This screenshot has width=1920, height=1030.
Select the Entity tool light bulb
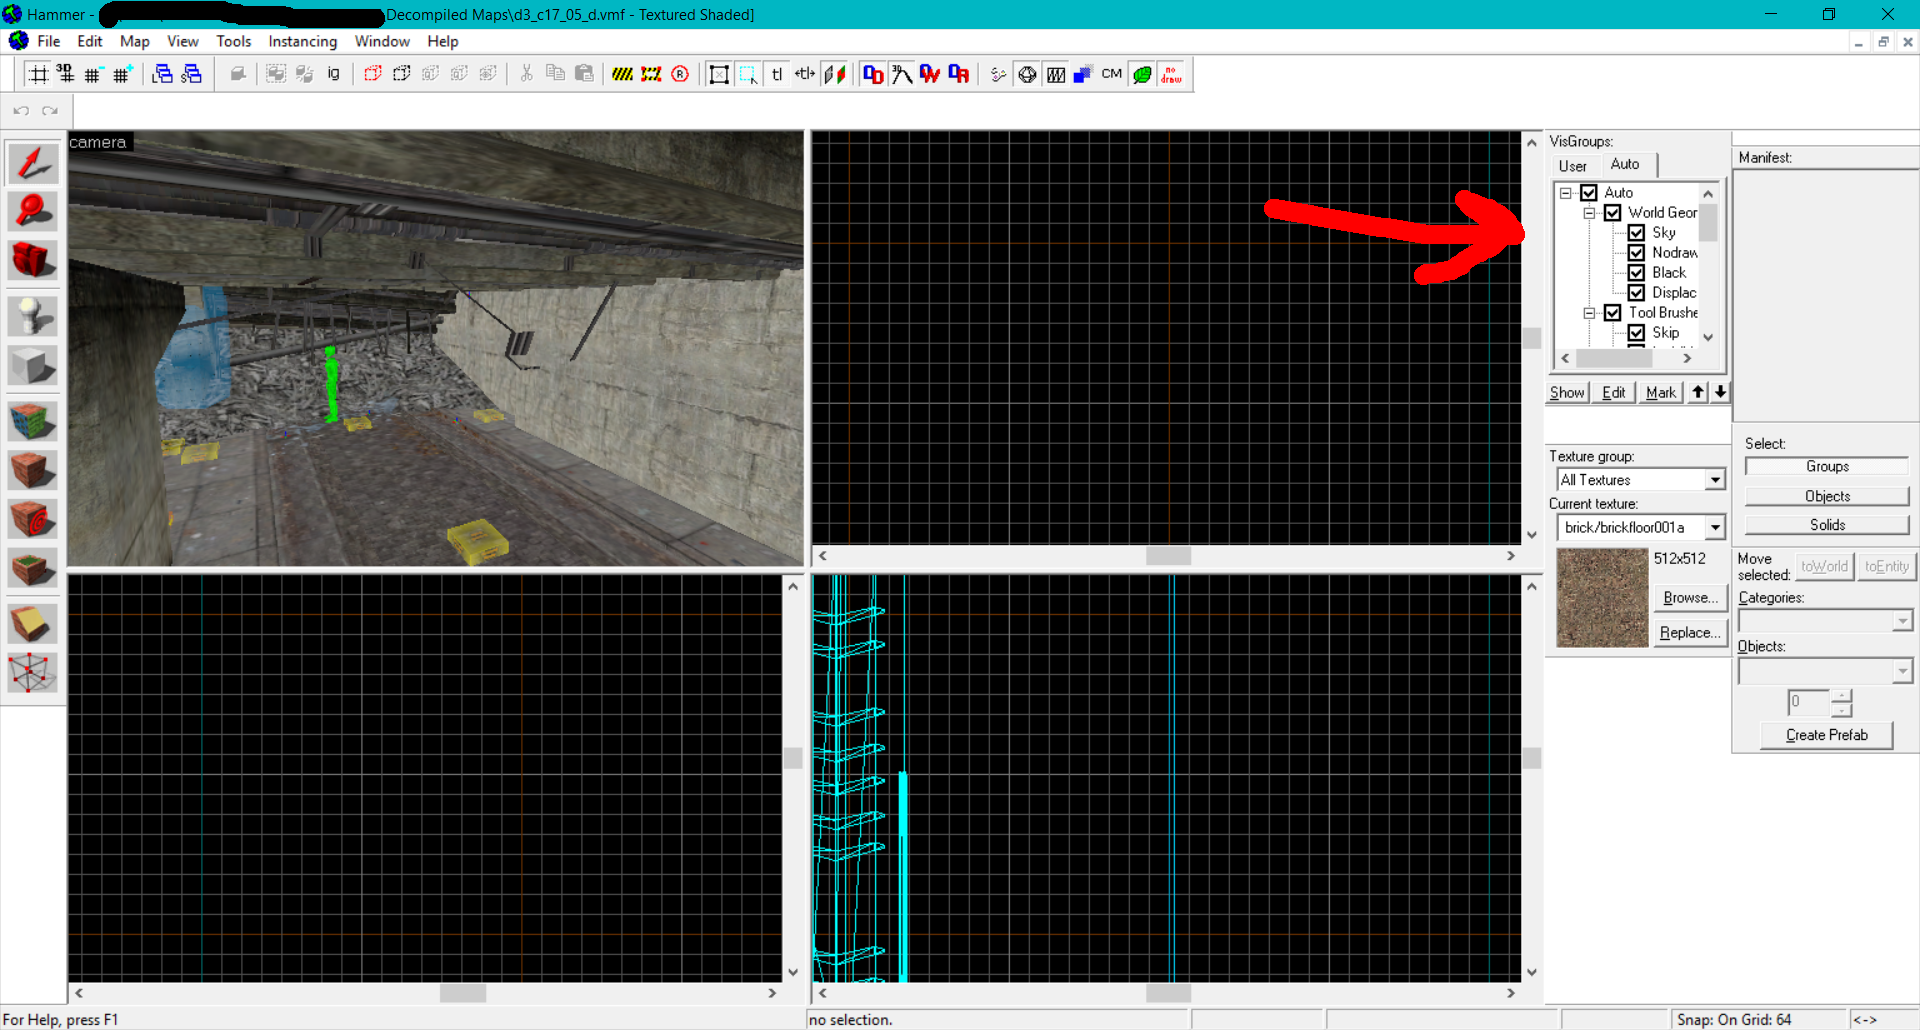(33, 316)
